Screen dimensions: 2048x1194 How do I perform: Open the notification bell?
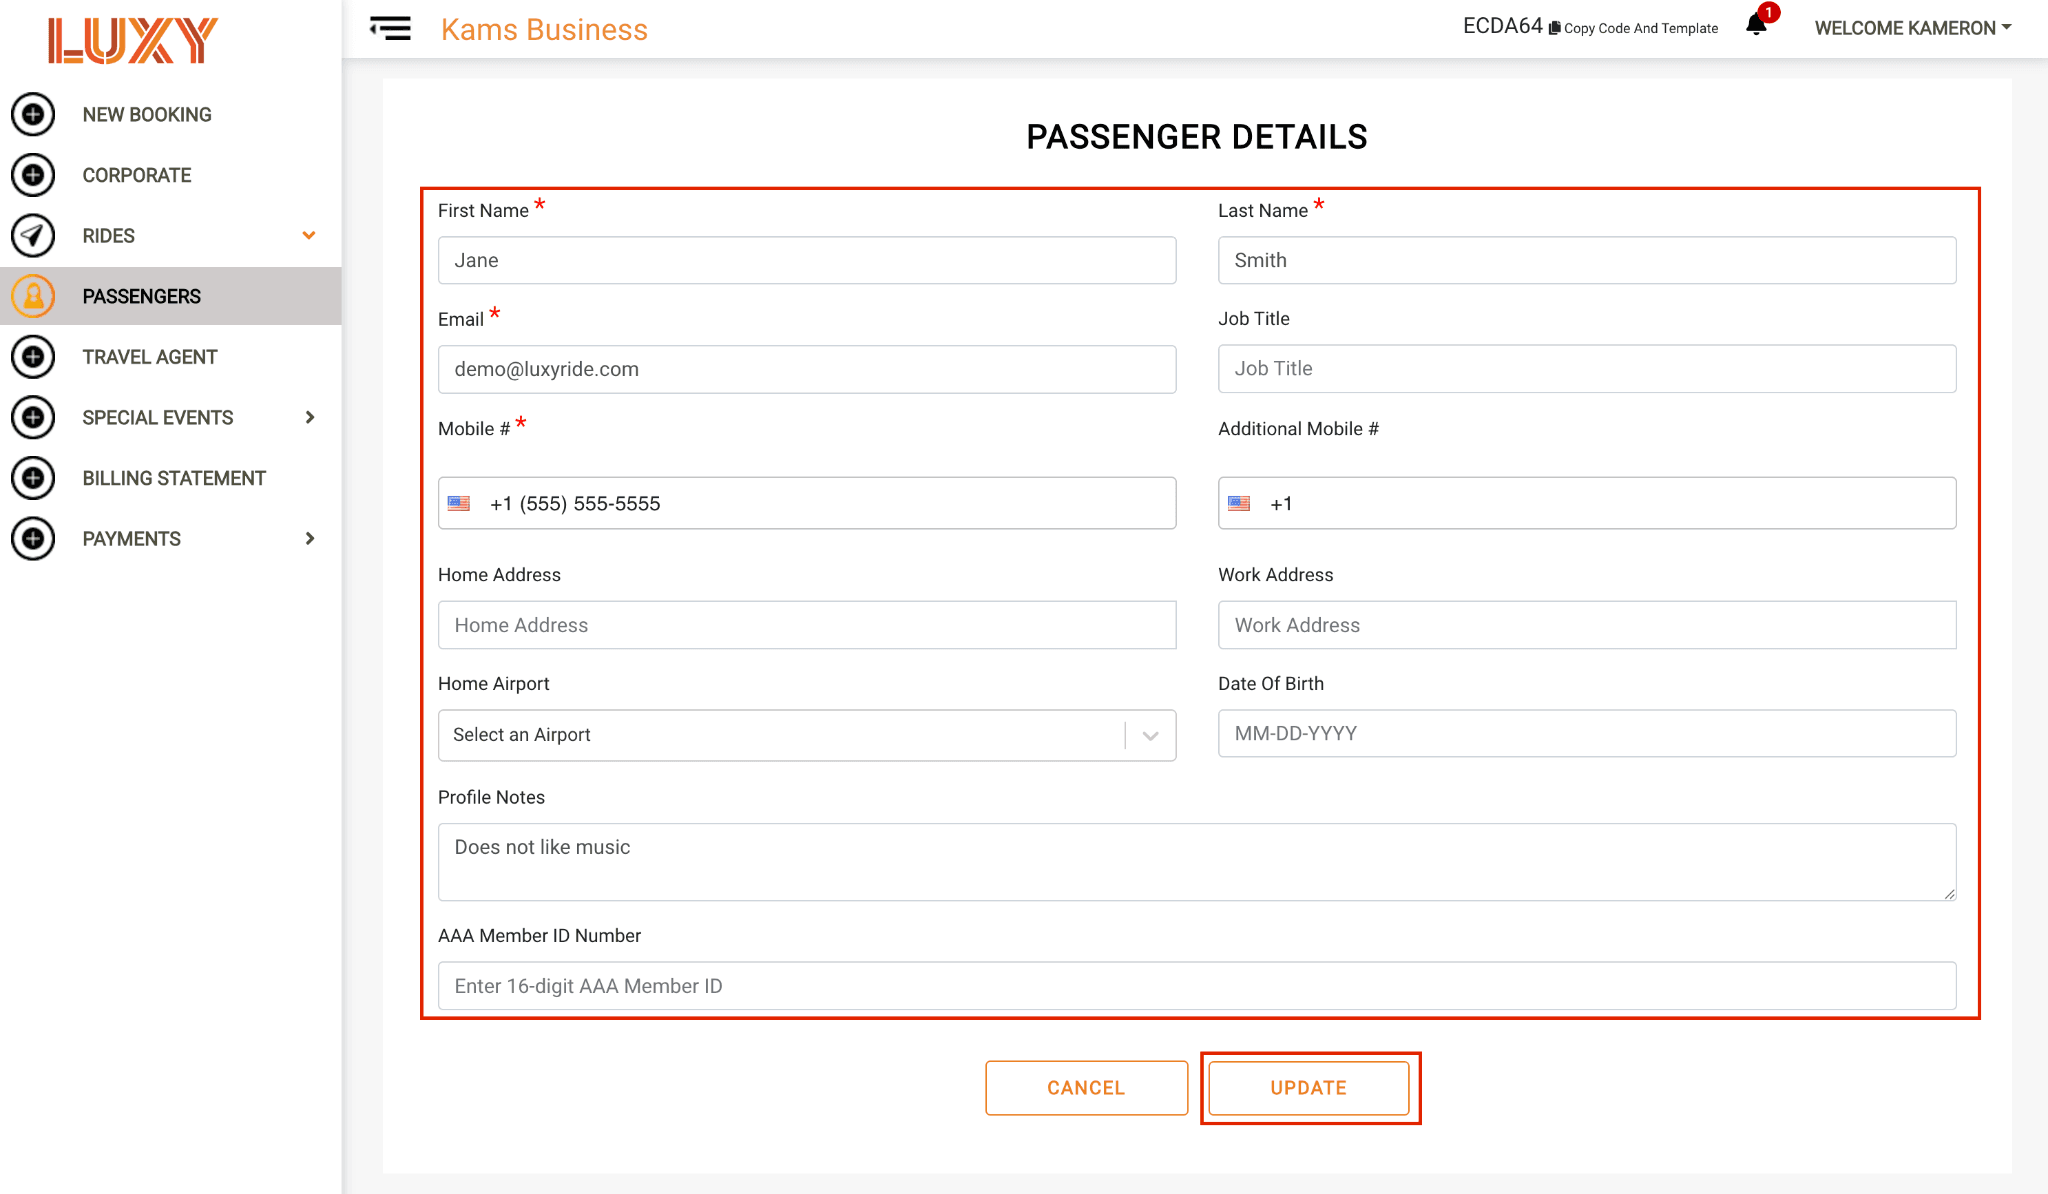point(1756,25)
